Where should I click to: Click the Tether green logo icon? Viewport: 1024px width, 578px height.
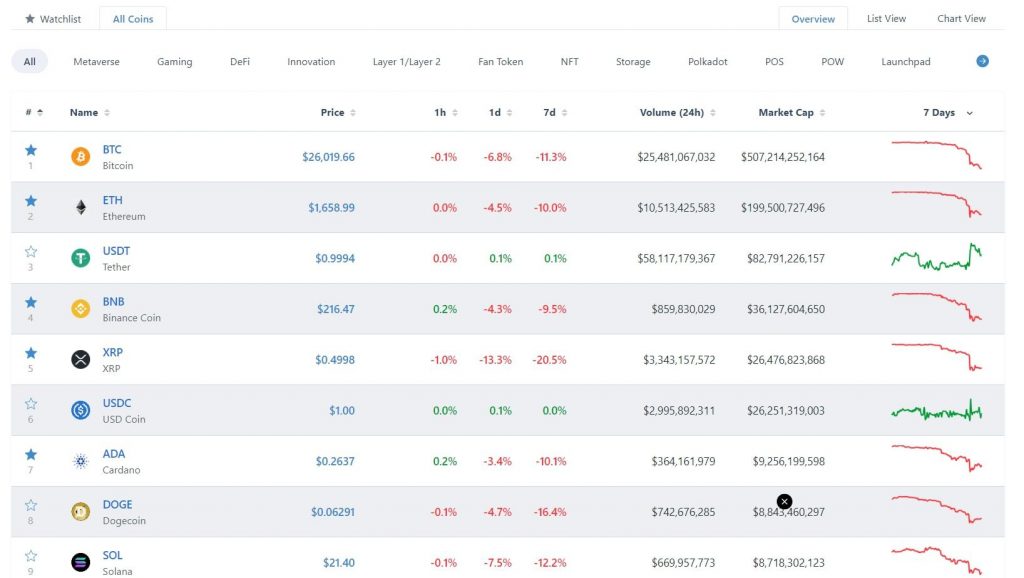click(80, 258)
